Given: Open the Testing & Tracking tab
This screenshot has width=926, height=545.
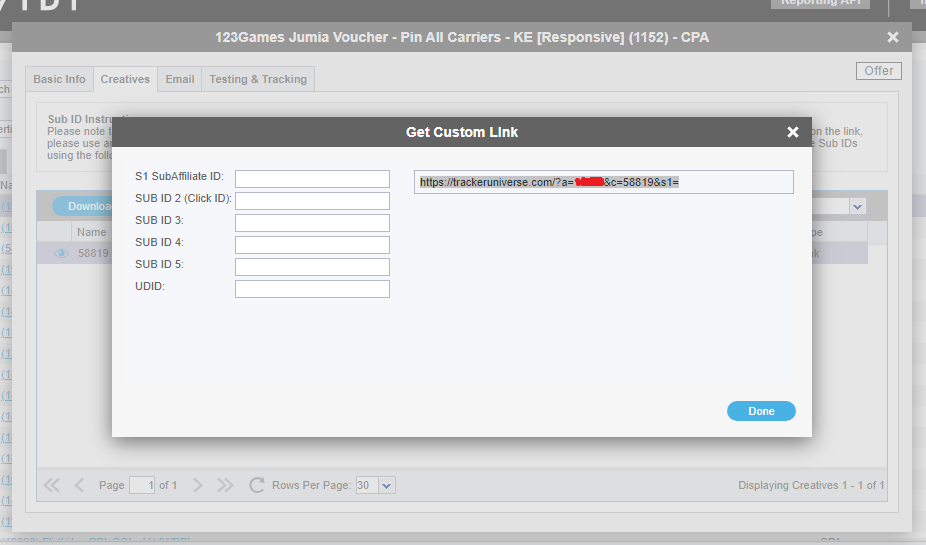Looking at the screenshot, I should (258, 79).
